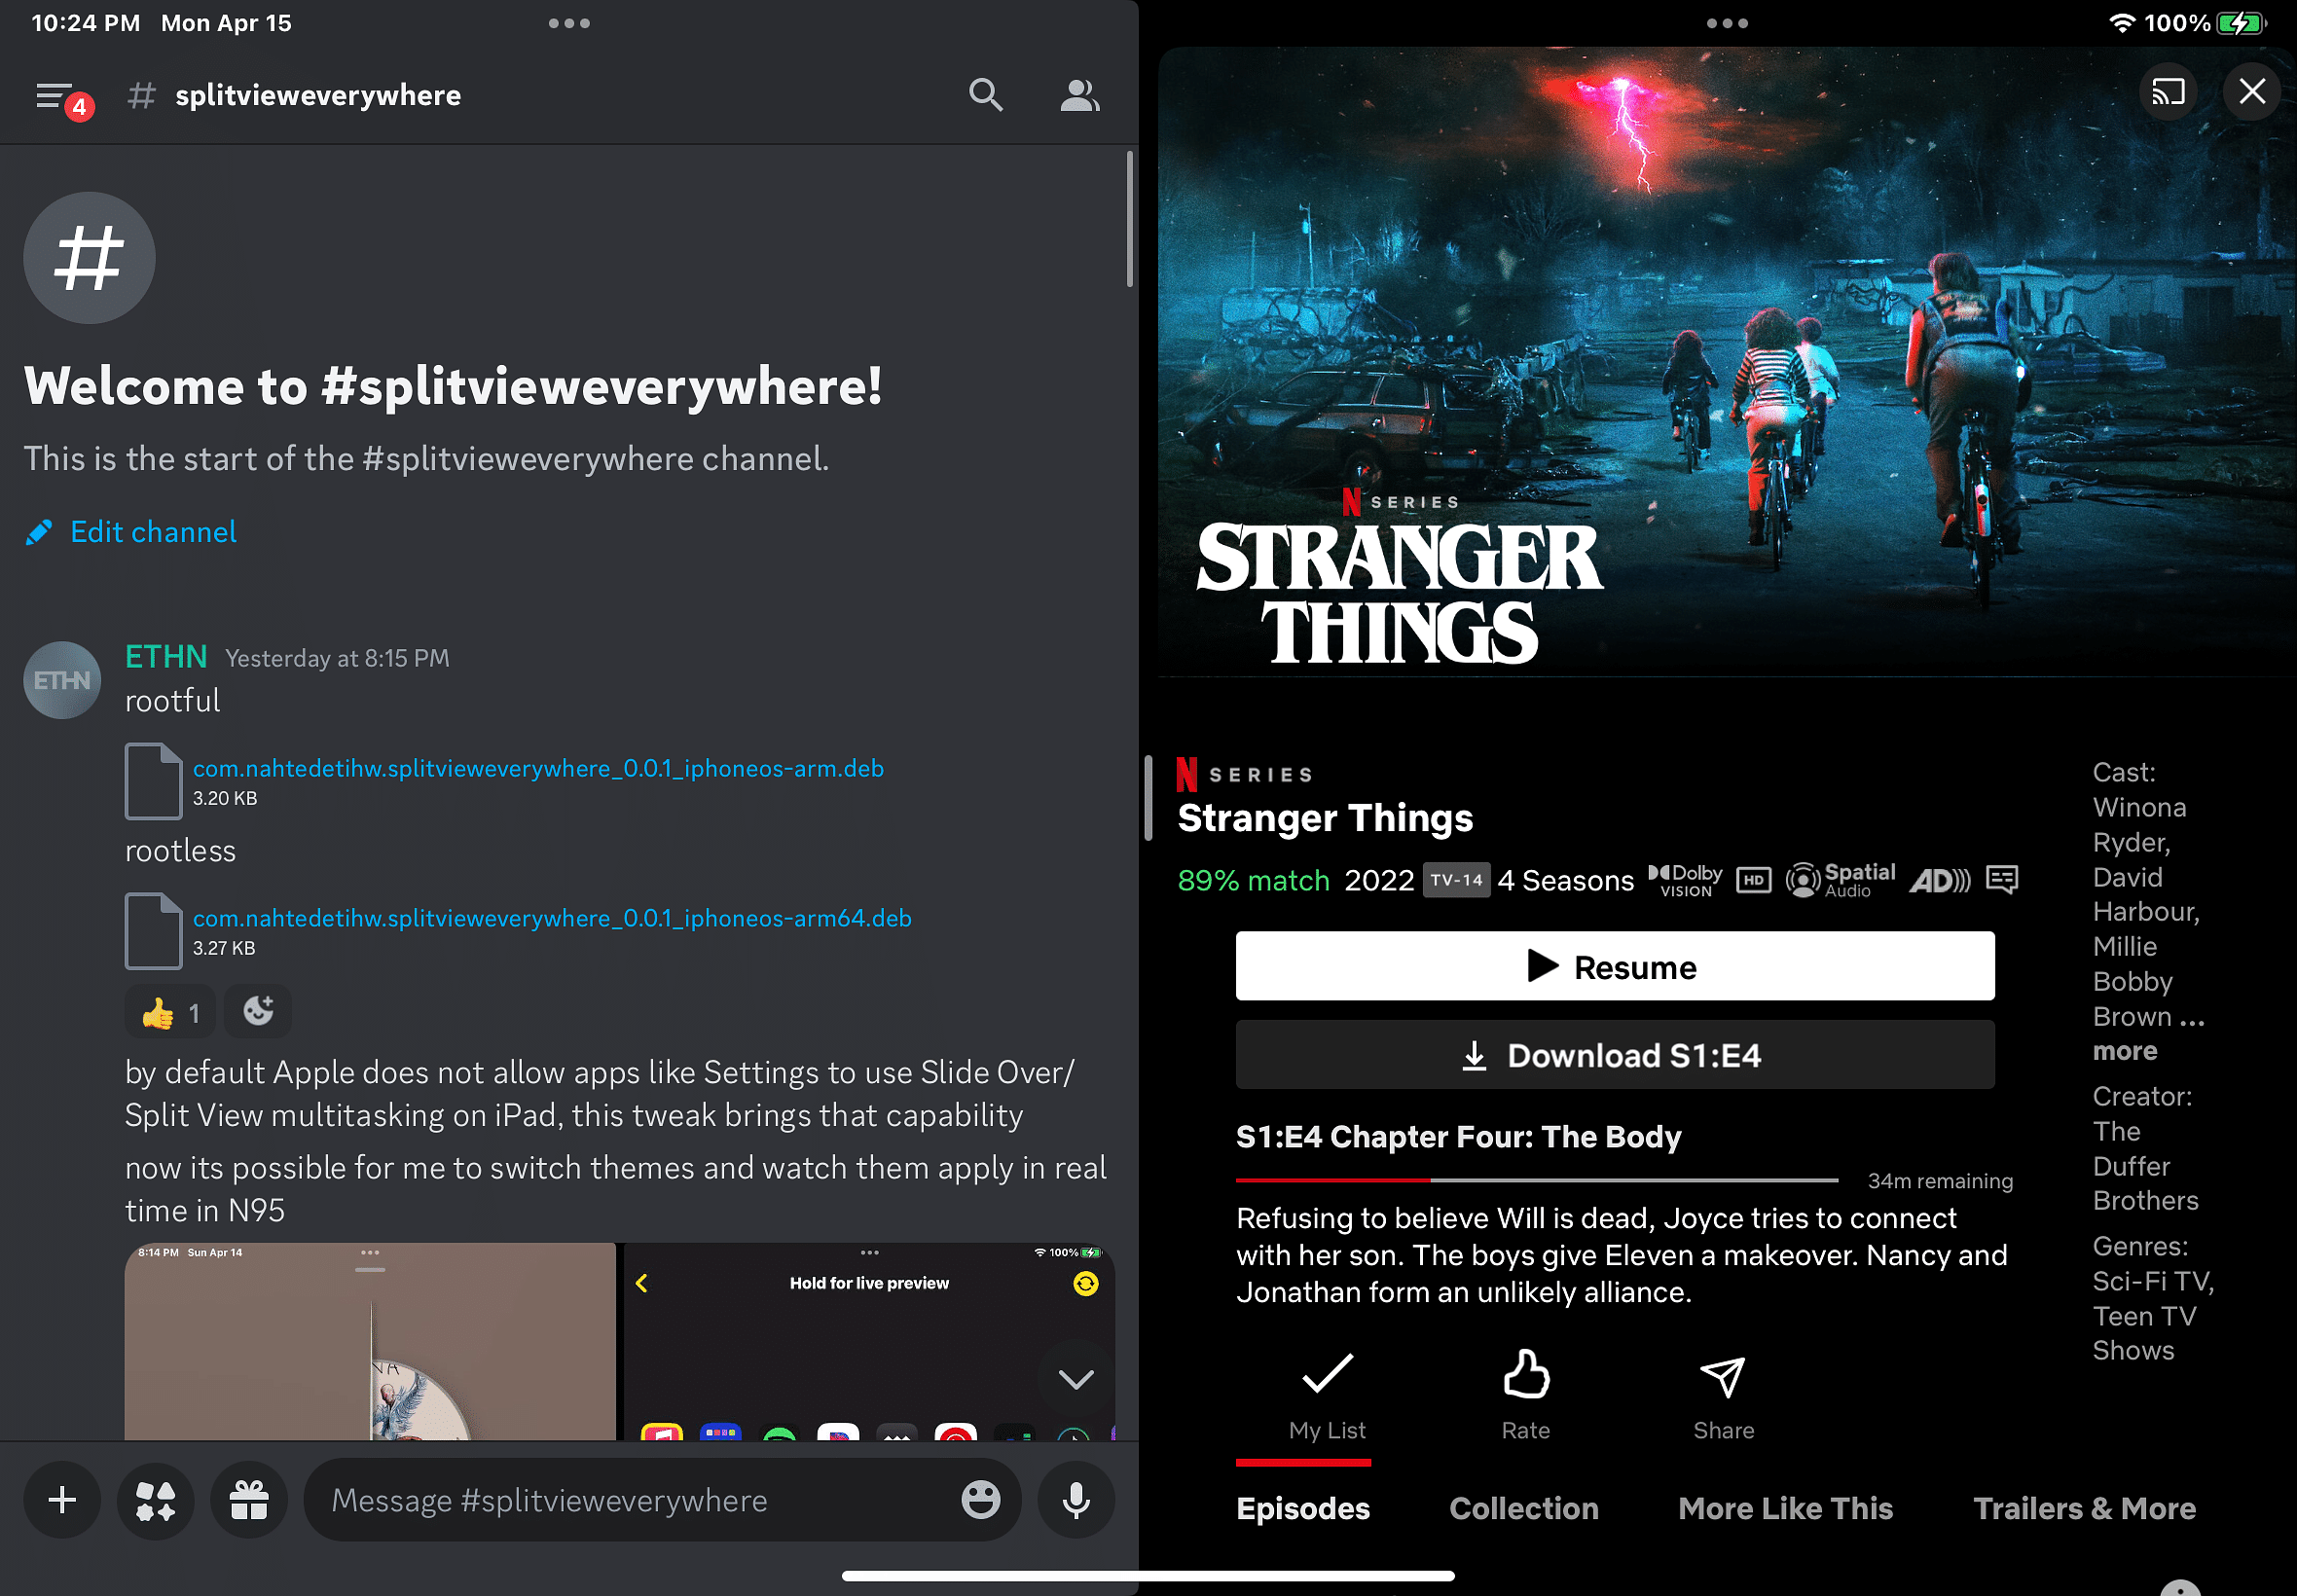Tap the subtitles available icon
2297x1596 pixels.
point(2001,879)
